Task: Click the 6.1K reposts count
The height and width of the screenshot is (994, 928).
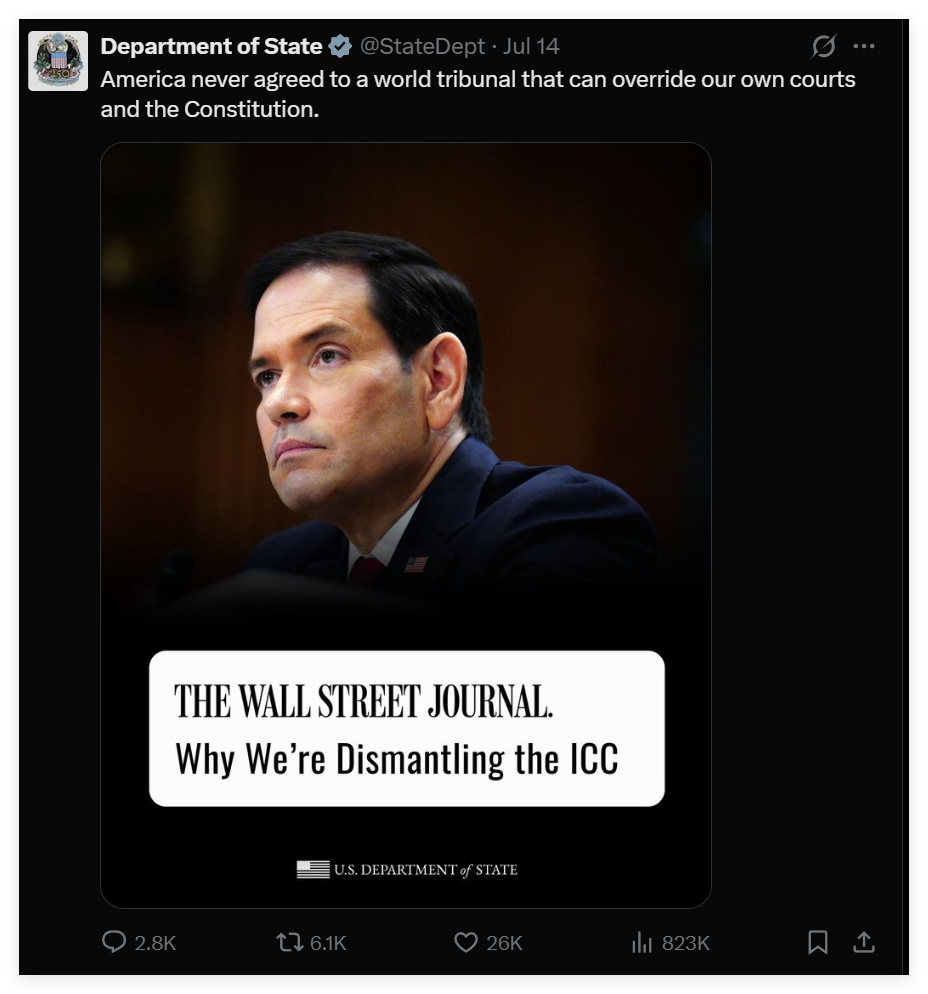Action: click(328, 943)
